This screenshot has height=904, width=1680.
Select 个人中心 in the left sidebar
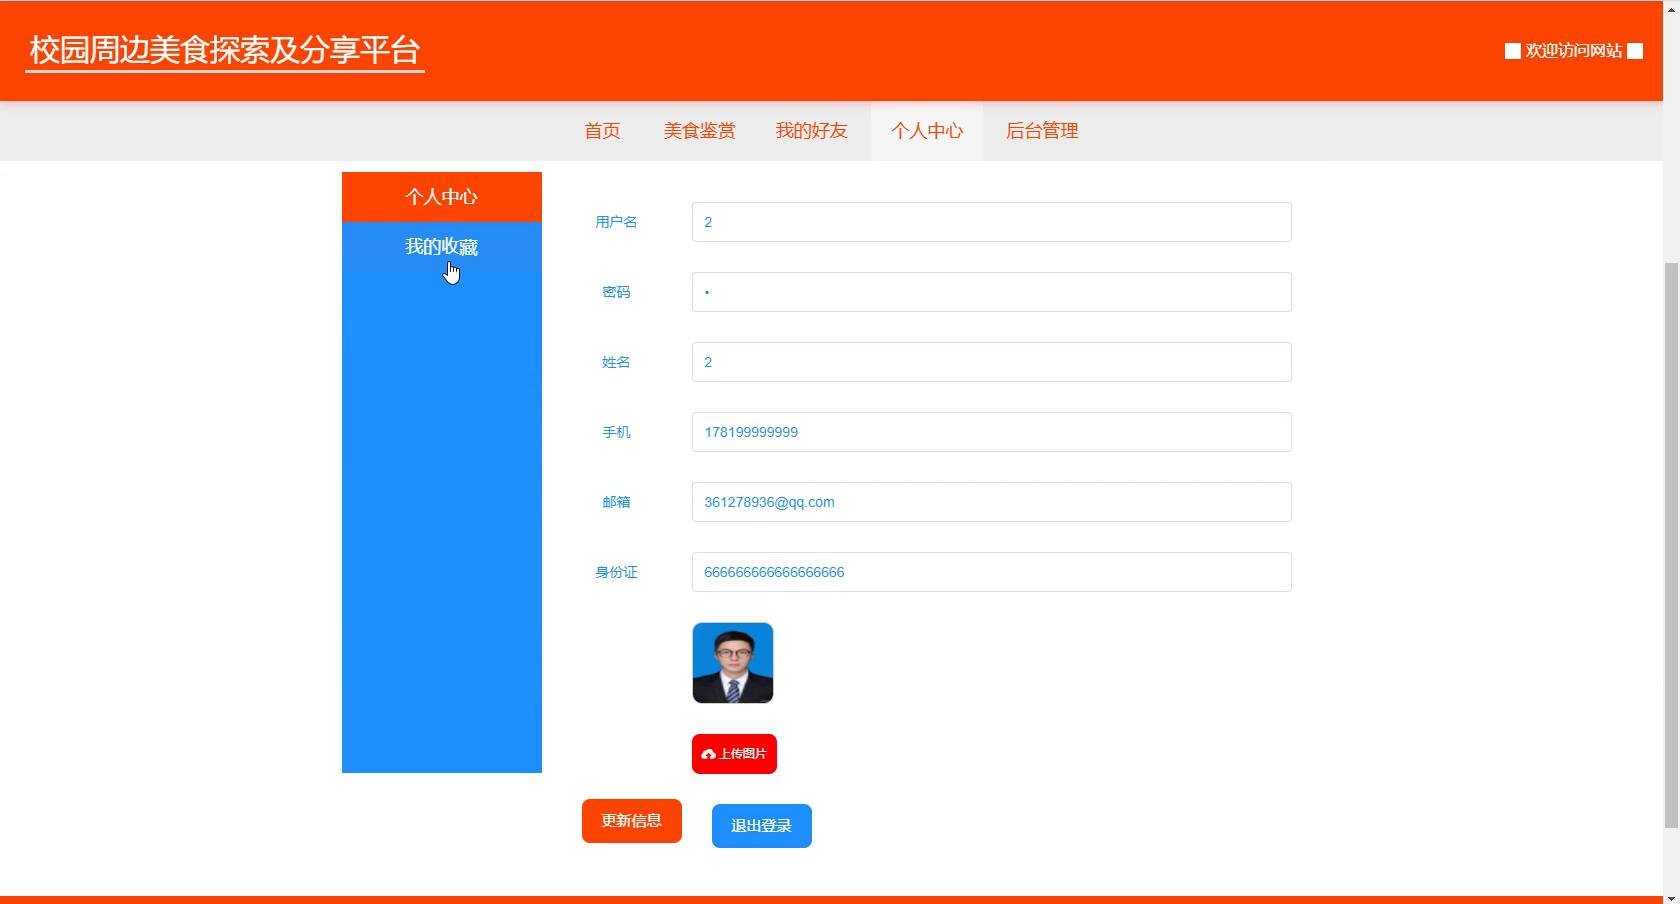coord(441,197)
